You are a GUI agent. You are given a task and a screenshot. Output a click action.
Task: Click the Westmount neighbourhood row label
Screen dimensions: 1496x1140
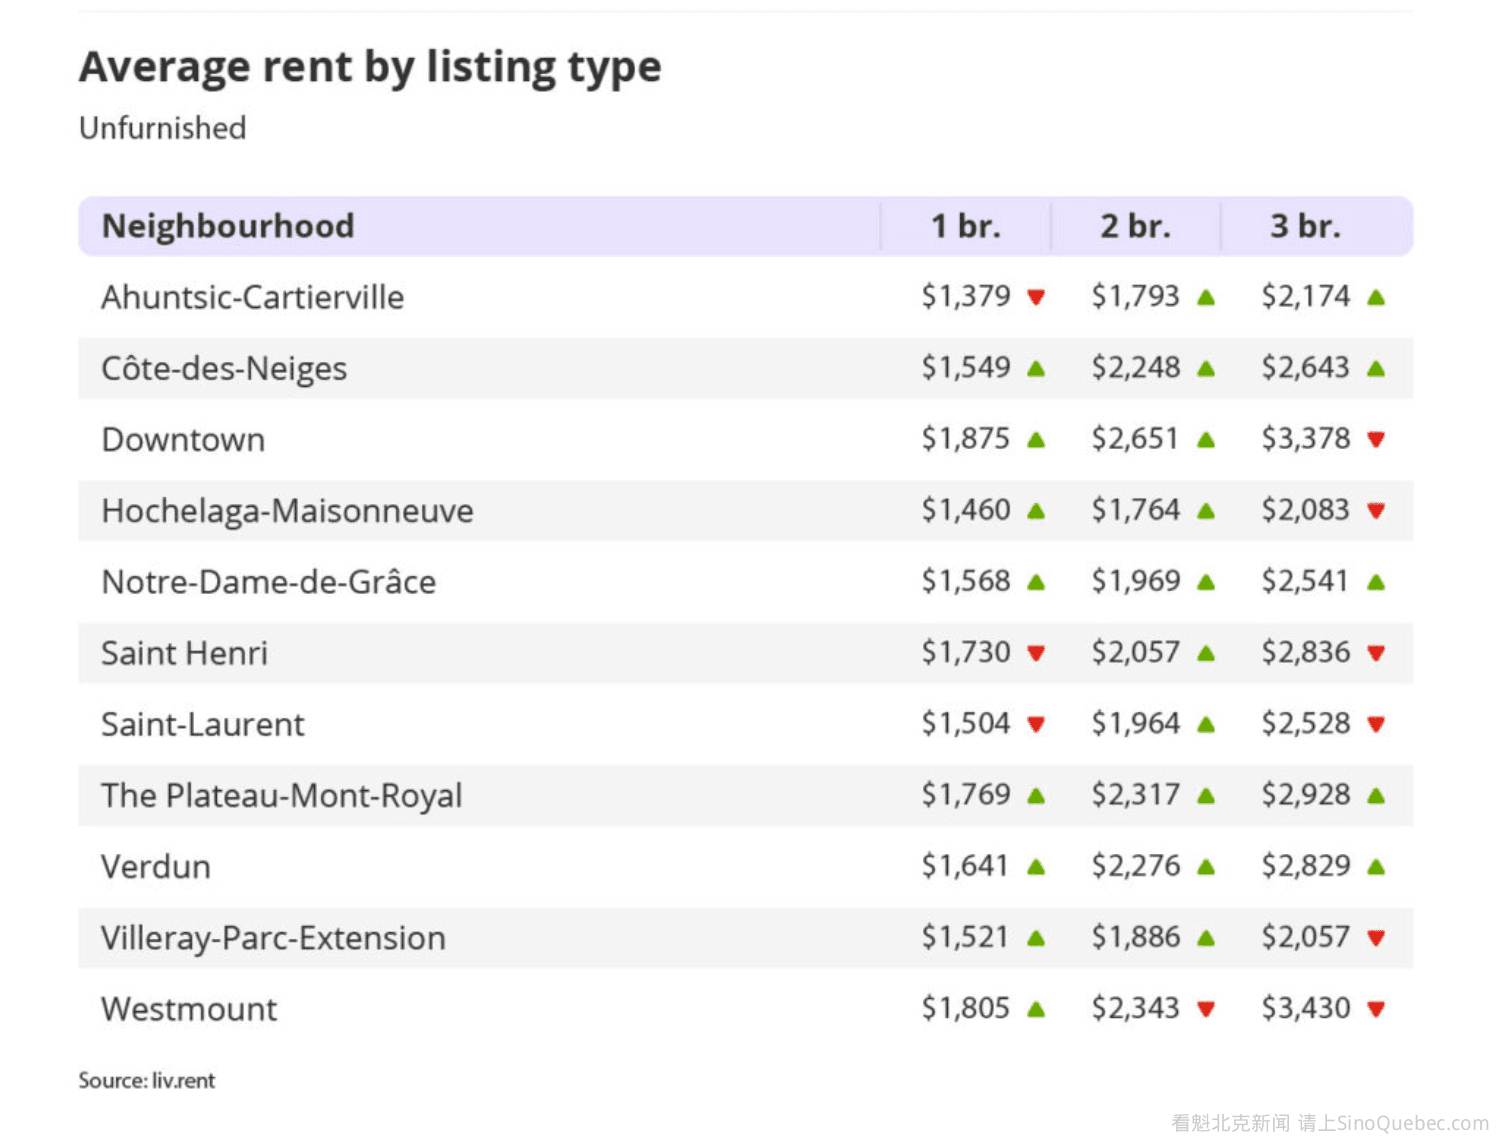[189, 1009]
